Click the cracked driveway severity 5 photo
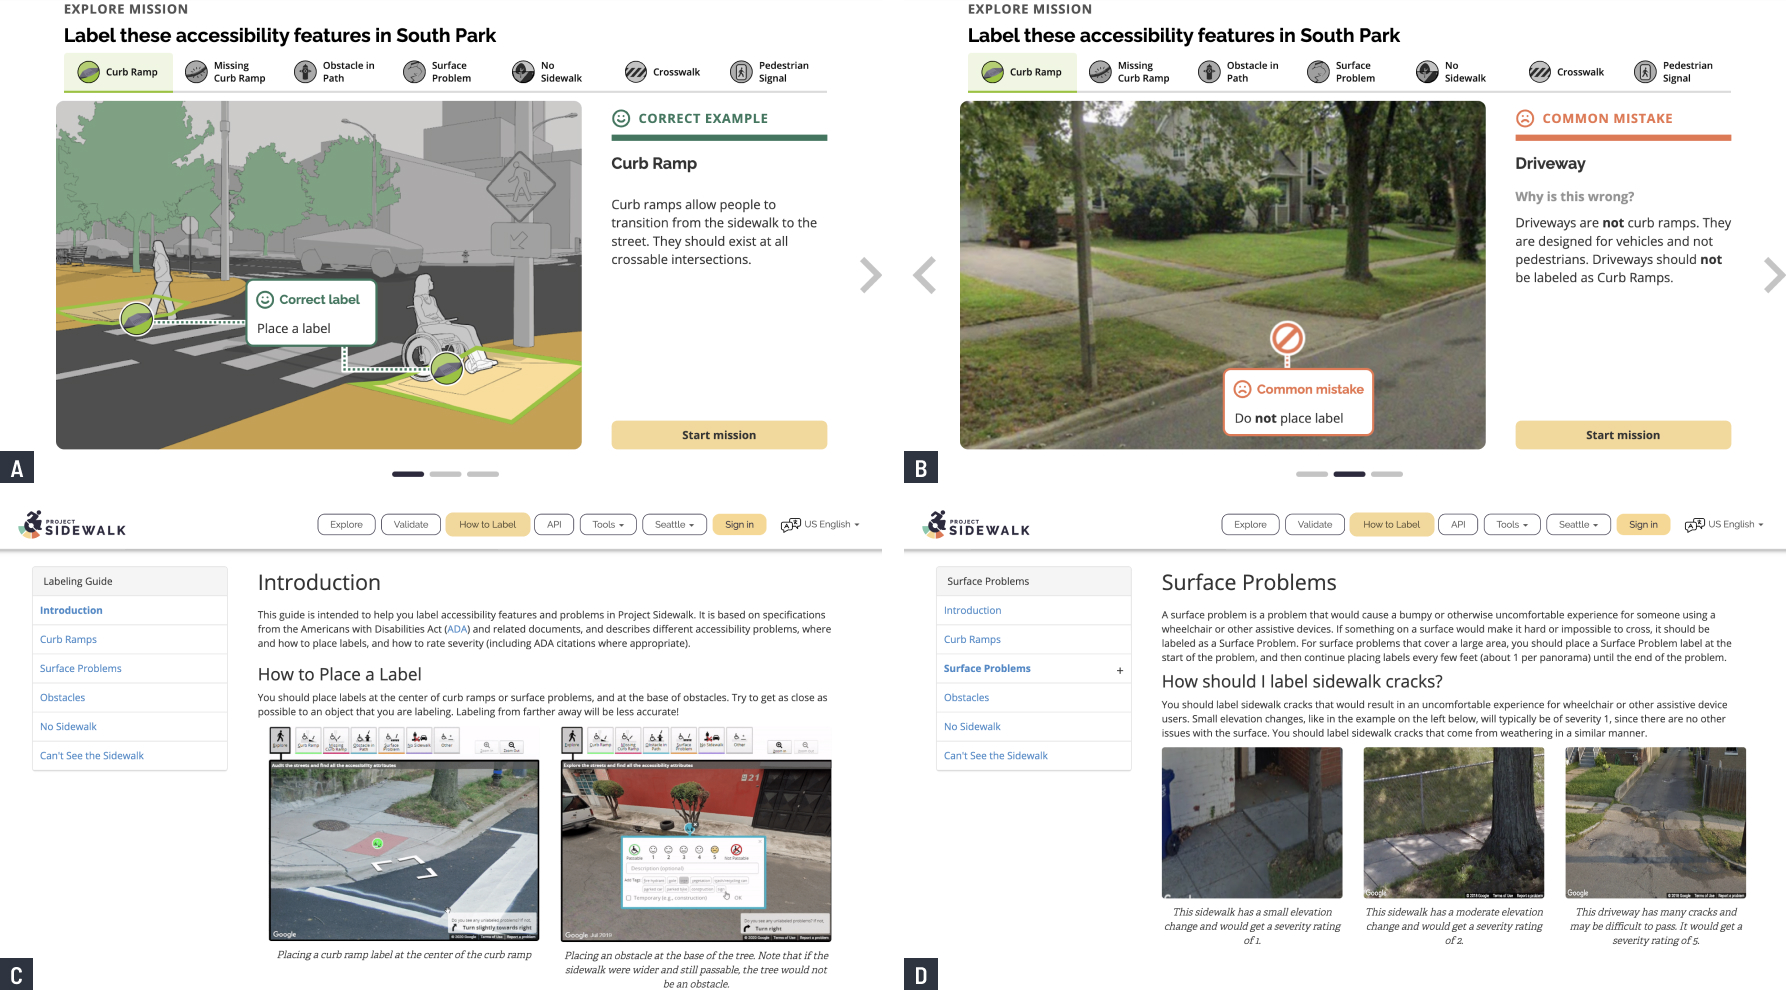 (x=1656, y=823)
